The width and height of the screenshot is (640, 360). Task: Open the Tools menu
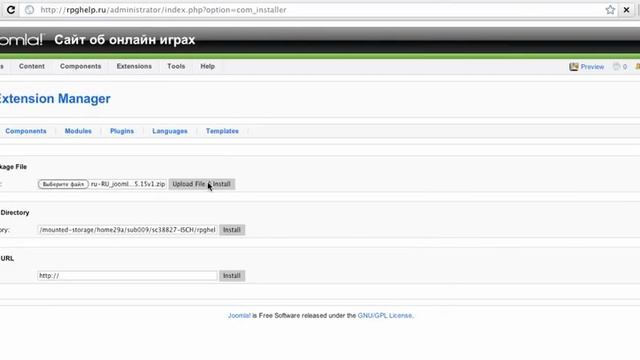coord(176,66)
